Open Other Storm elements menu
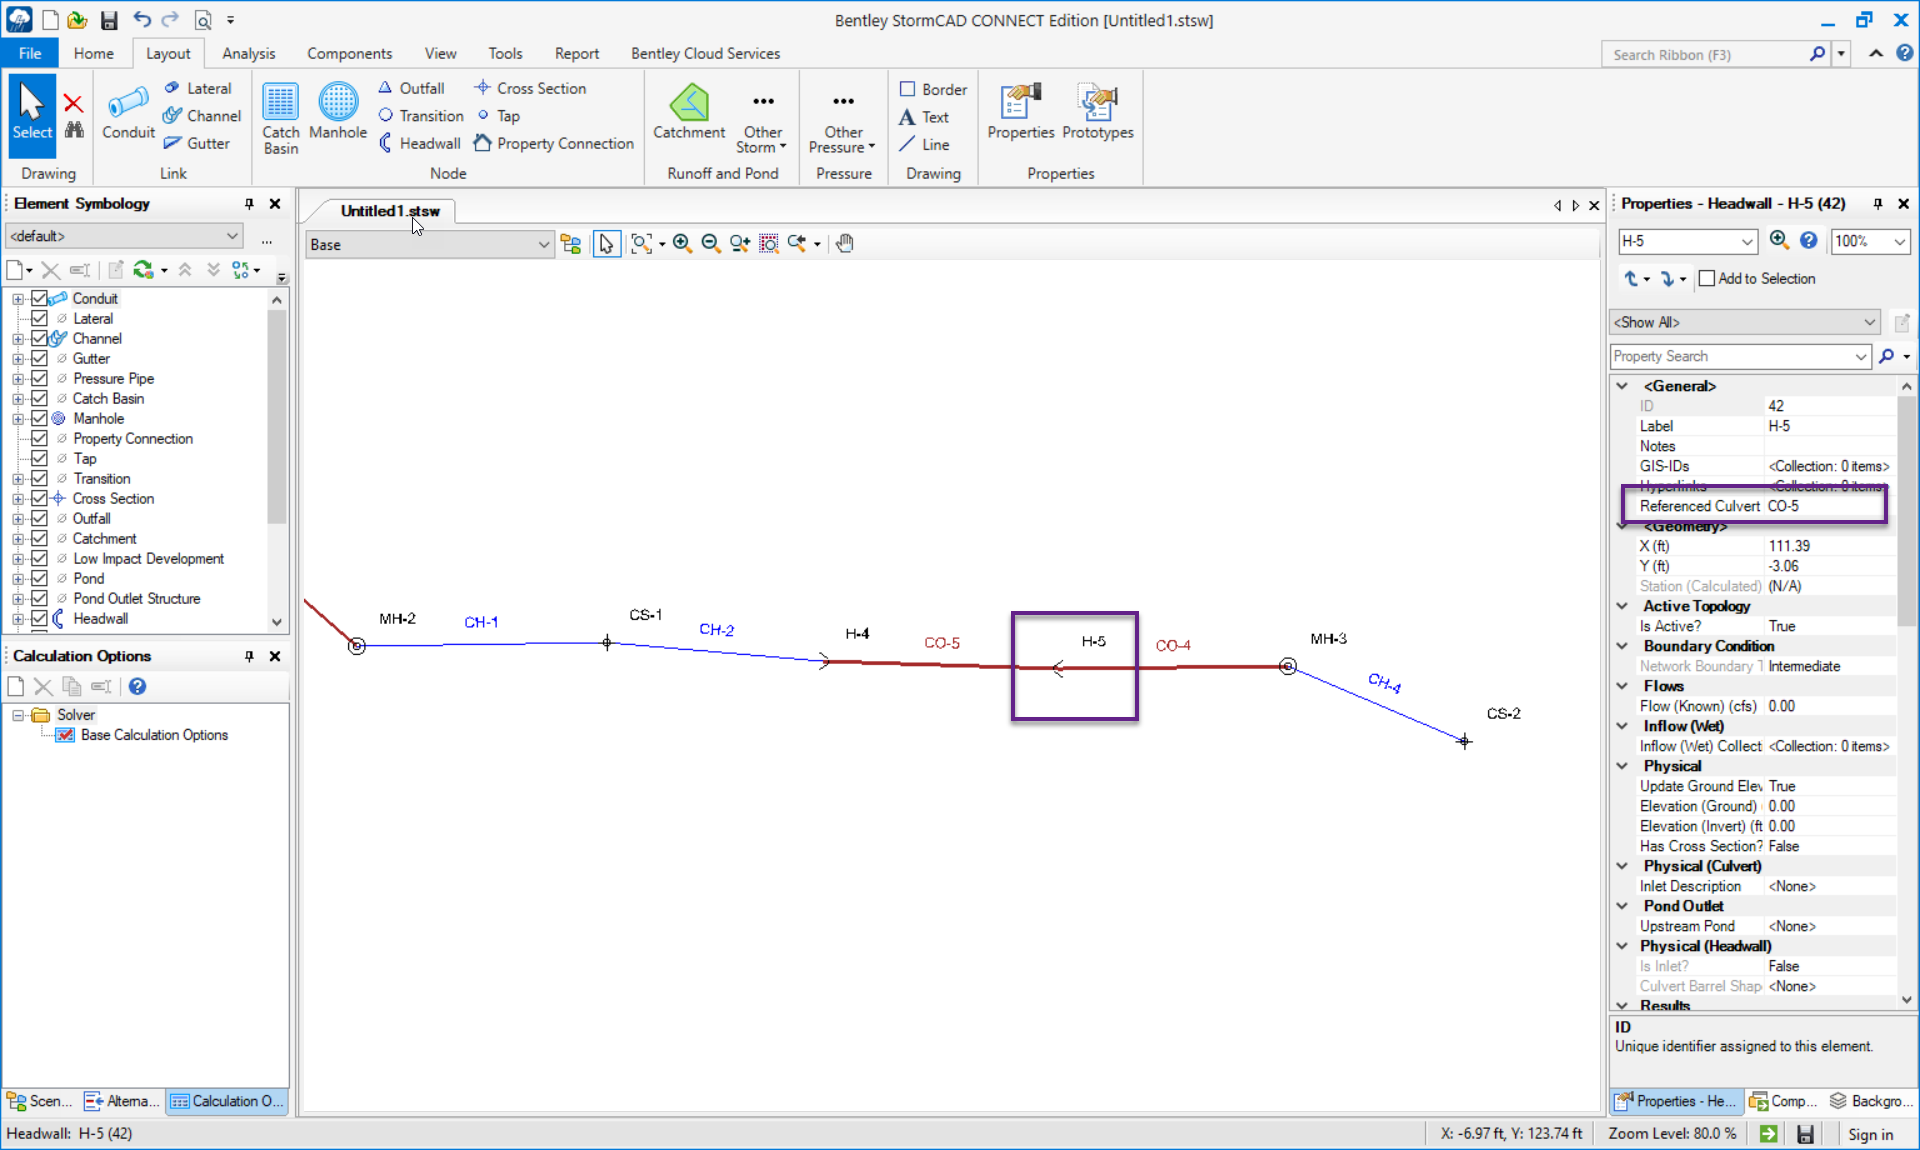The height and width of the screenshot is (1150, 1920). [762, 123]
